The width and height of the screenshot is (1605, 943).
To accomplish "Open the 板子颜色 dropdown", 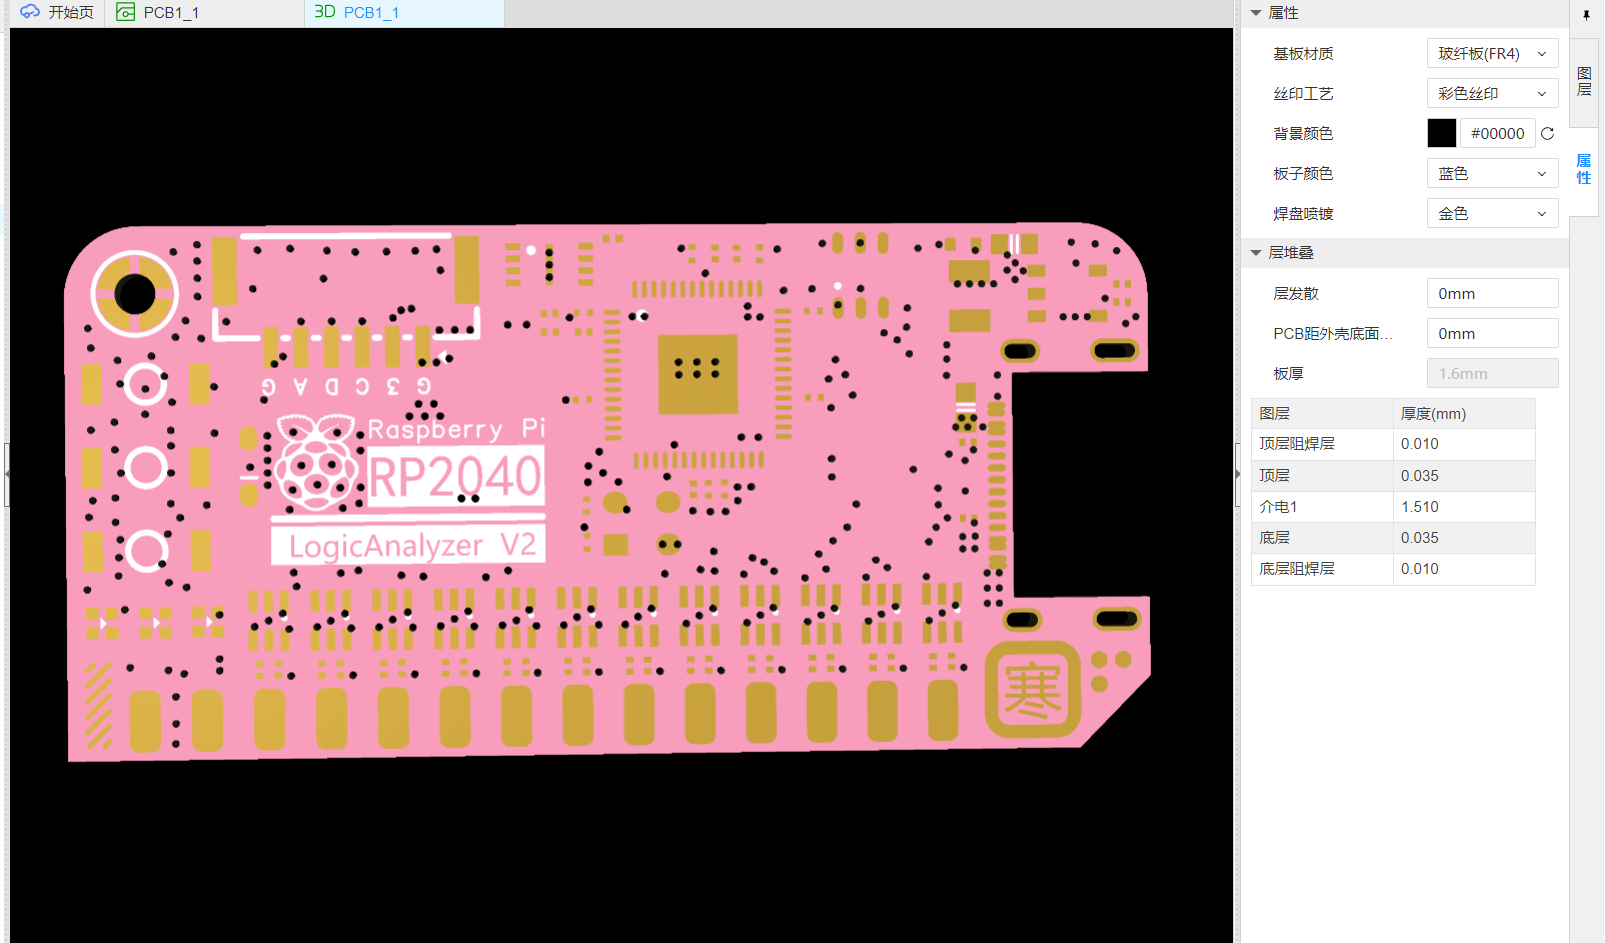I will coord(1491,174).
